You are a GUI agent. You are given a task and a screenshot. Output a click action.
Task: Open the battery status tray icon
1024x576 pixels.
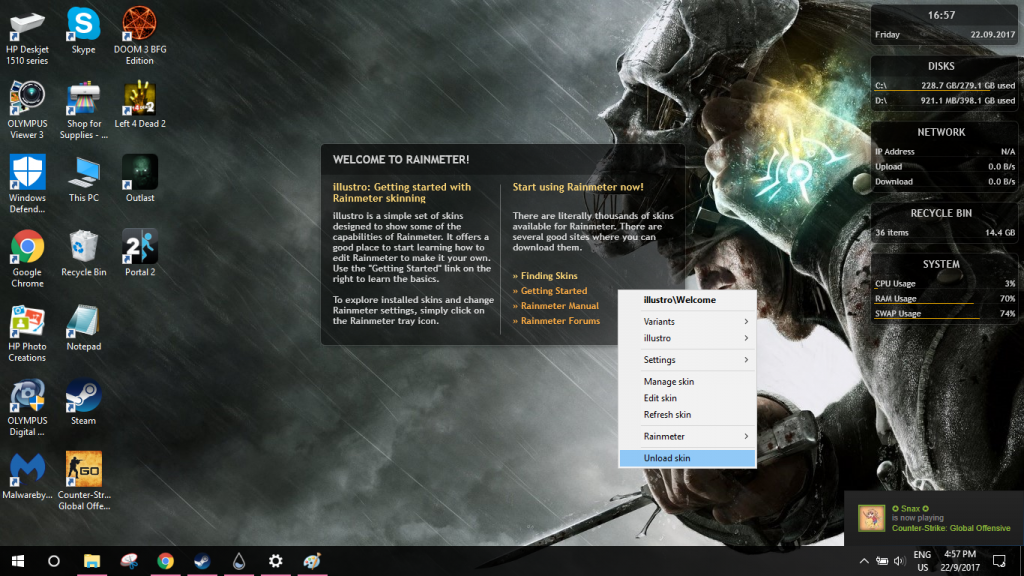[882, 561]
